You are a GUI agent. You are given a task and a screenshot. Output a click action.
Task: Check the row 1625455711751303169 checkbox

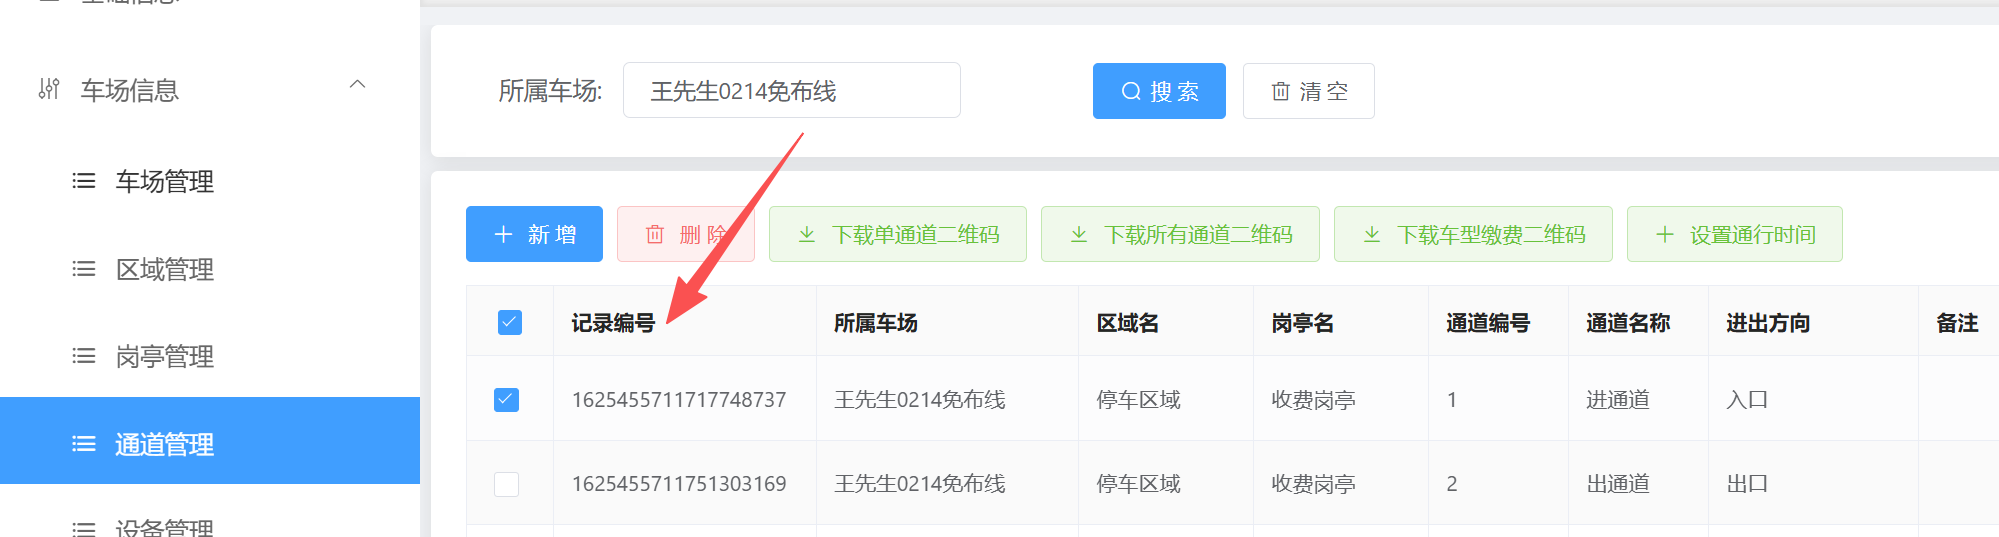[507, 484]
